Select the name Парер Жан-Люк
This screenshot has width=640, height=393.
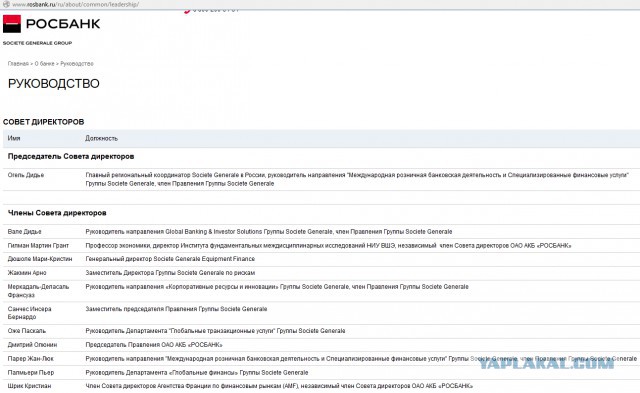[x=31, y=358]
